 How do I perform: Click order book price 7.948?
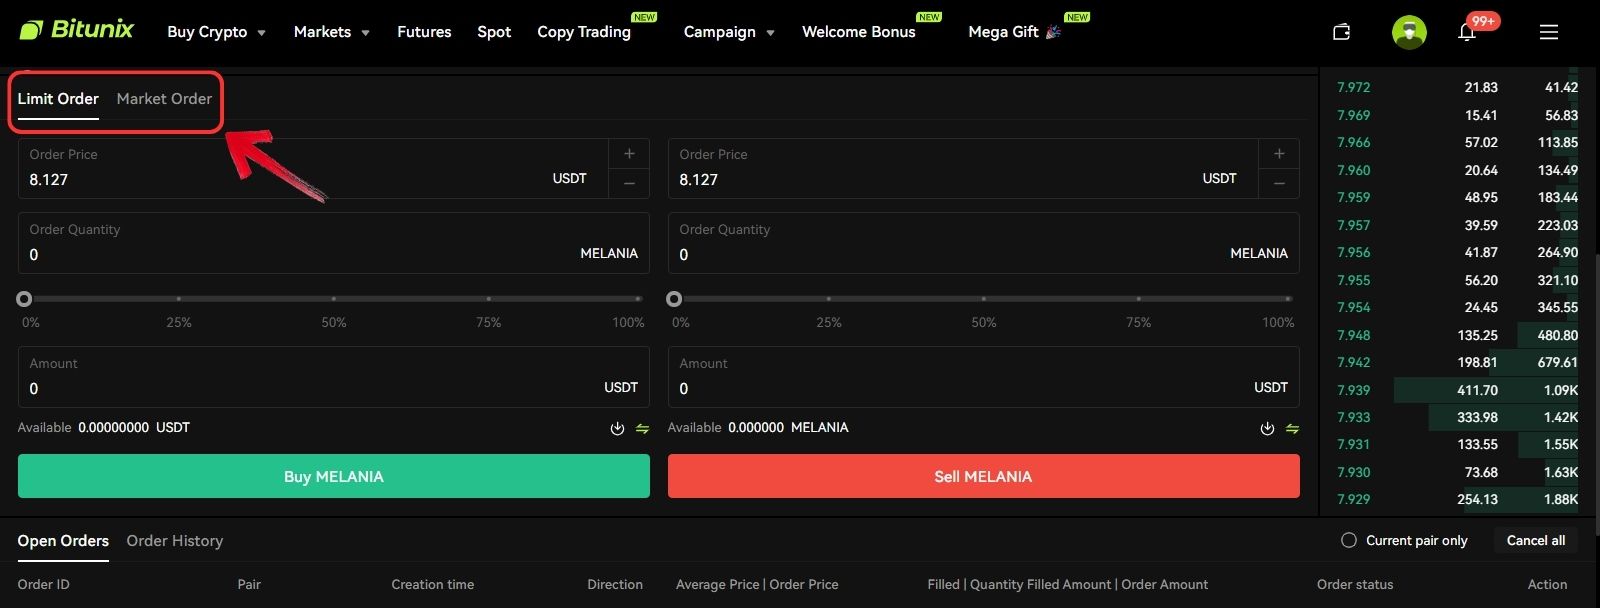coord(1353,335)
